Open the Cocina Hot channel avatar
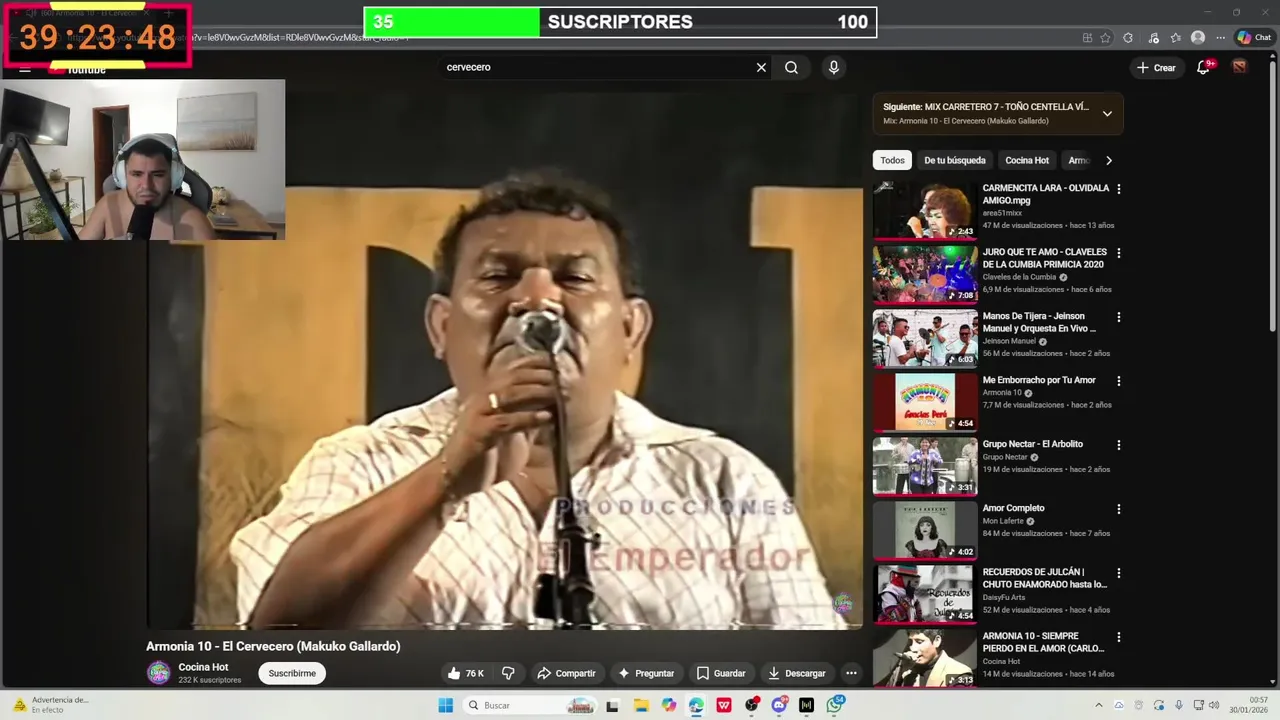1280x720 pixels. (159, 673)
